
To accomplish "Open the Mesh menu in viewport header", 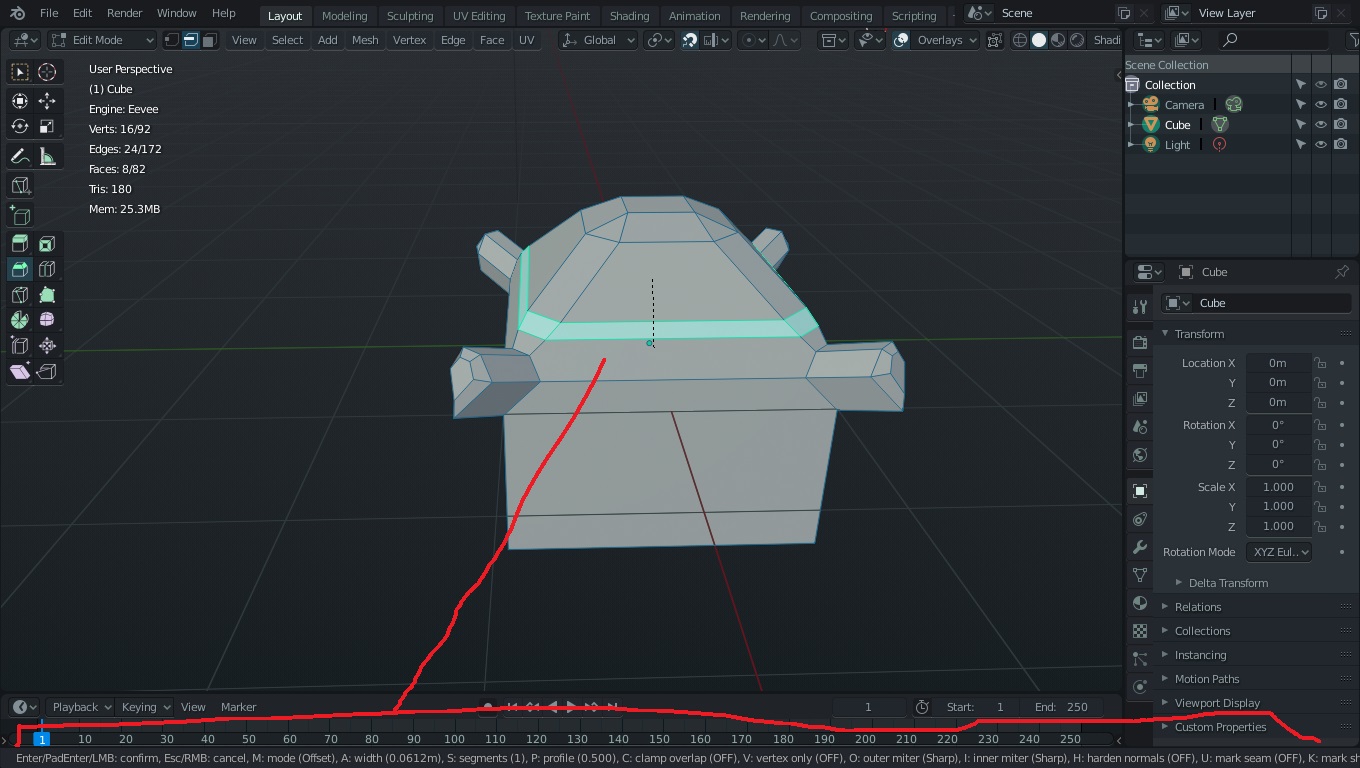I will coord(365,40).
